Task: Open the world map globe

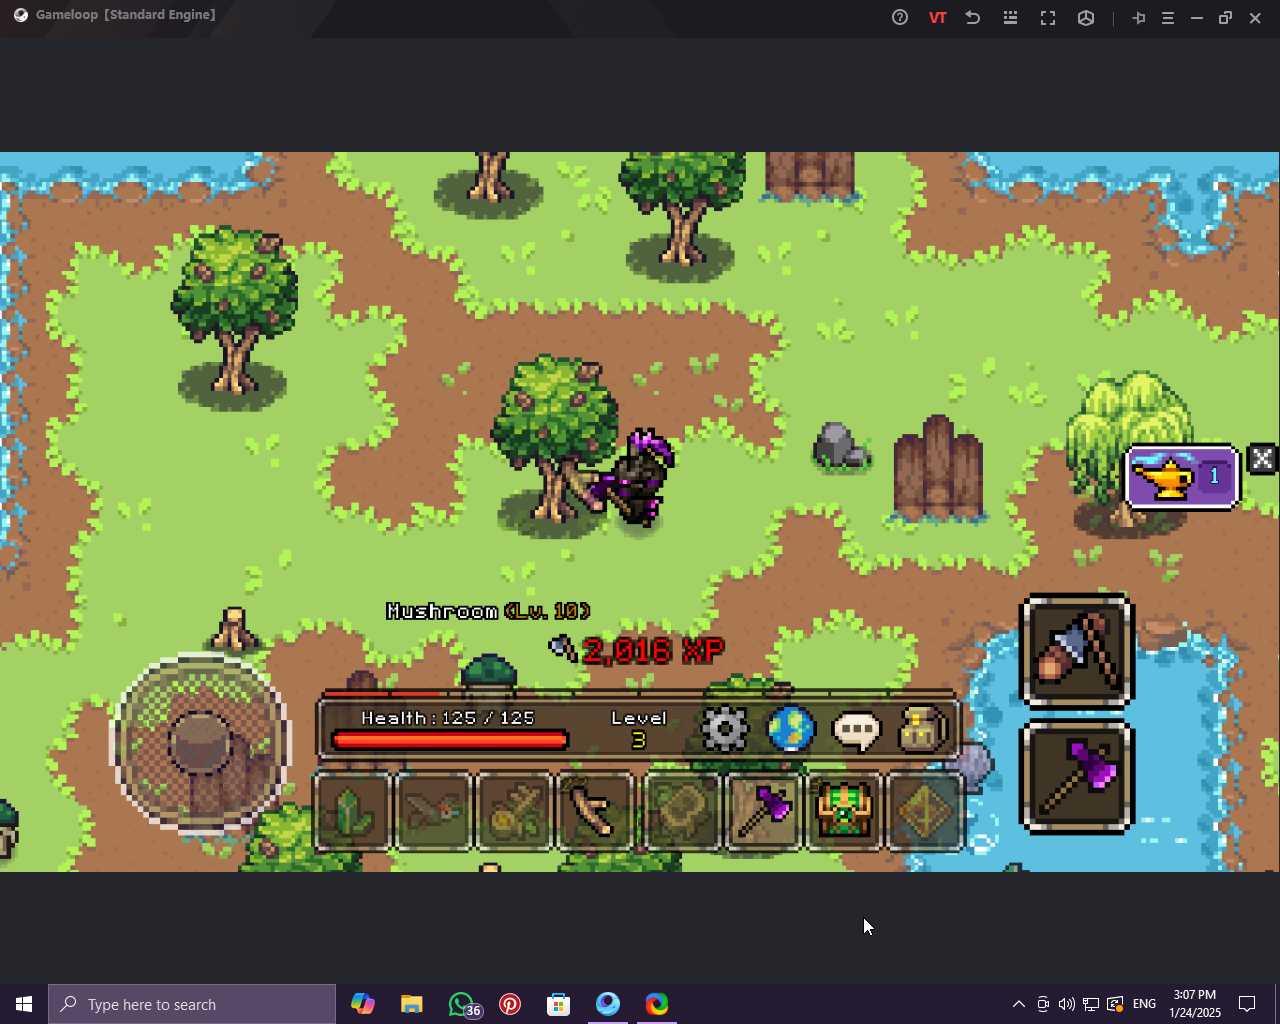Action: (x=791, y=729)
